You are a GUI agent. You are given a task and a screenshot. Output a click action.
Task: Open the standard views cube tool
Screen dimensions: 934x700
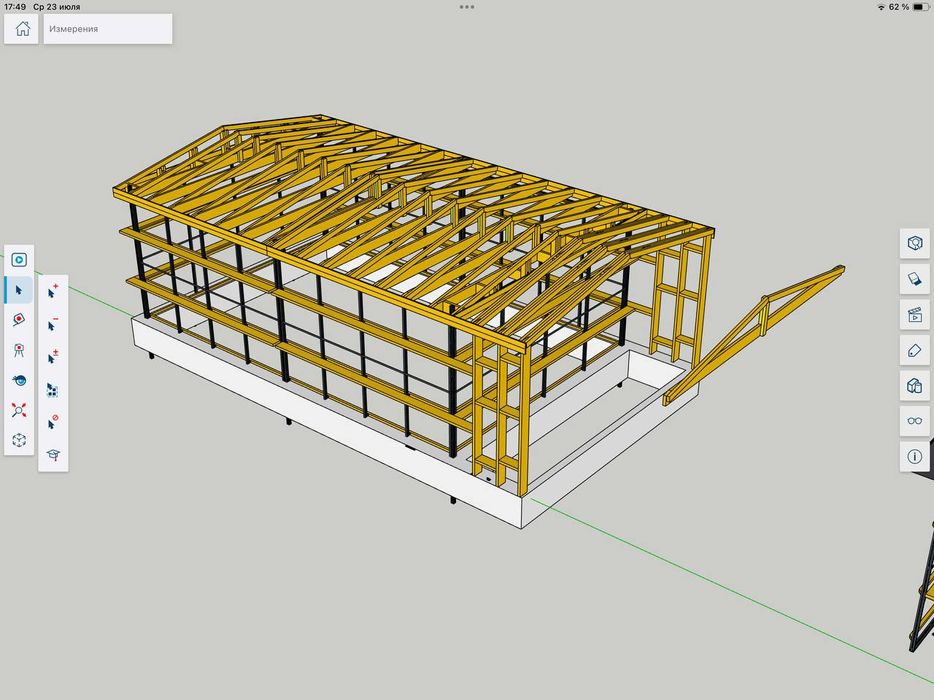coord(18,440)
